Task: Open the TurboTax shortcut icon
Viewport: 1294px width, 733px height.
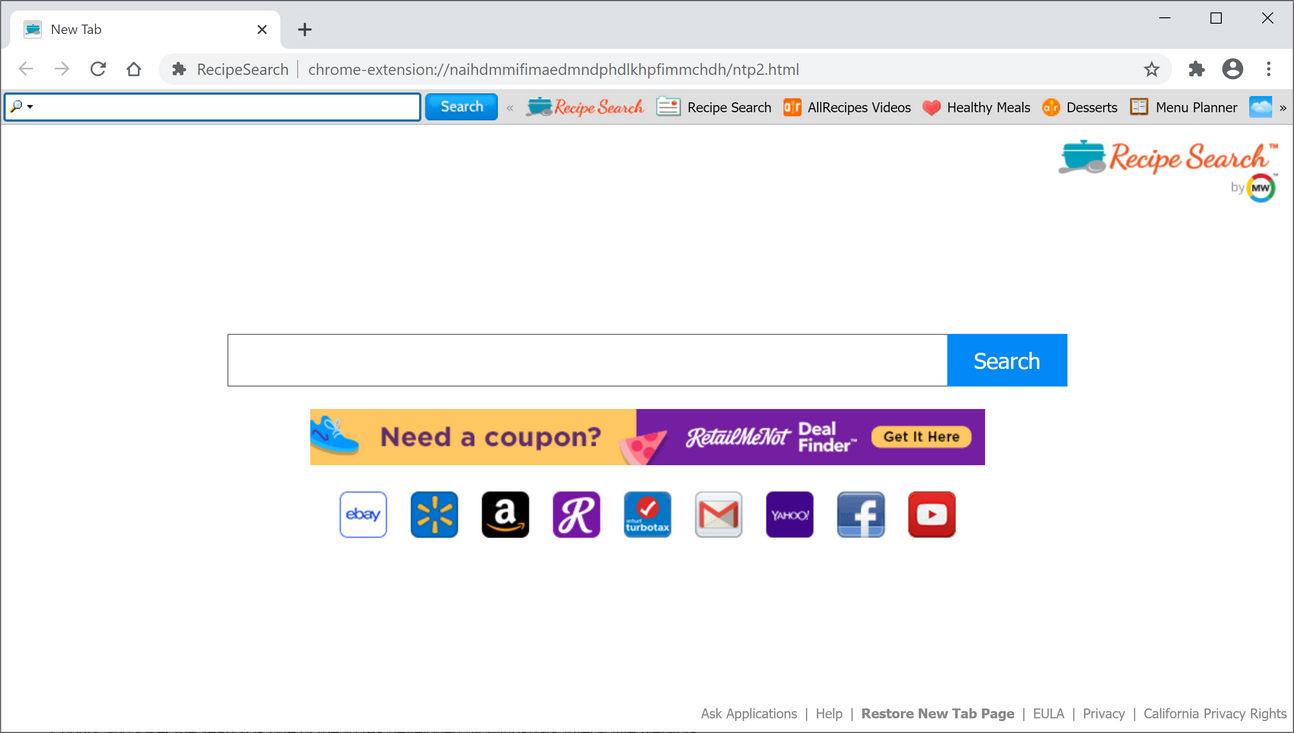Action: [647, 514]
